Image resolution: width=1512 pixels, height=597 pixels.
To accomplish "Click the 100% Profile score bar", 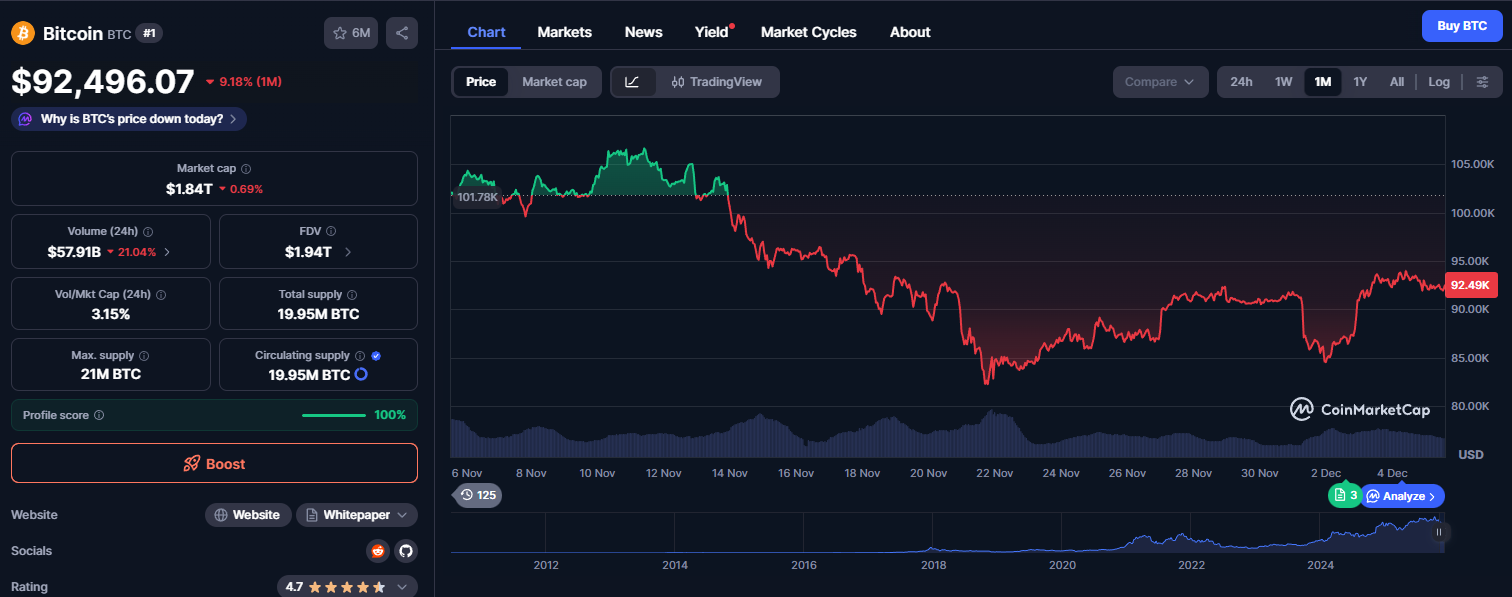I will [335, 414].
